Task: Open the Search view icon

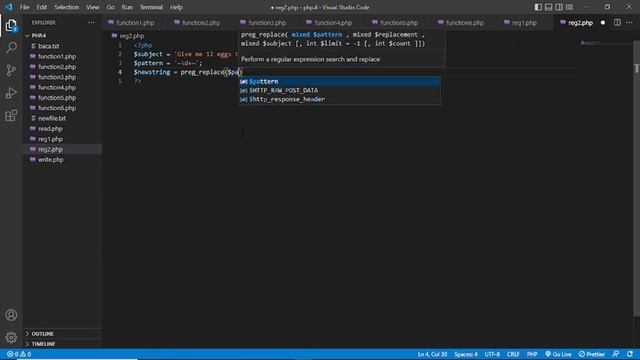Action: [11, 48]
